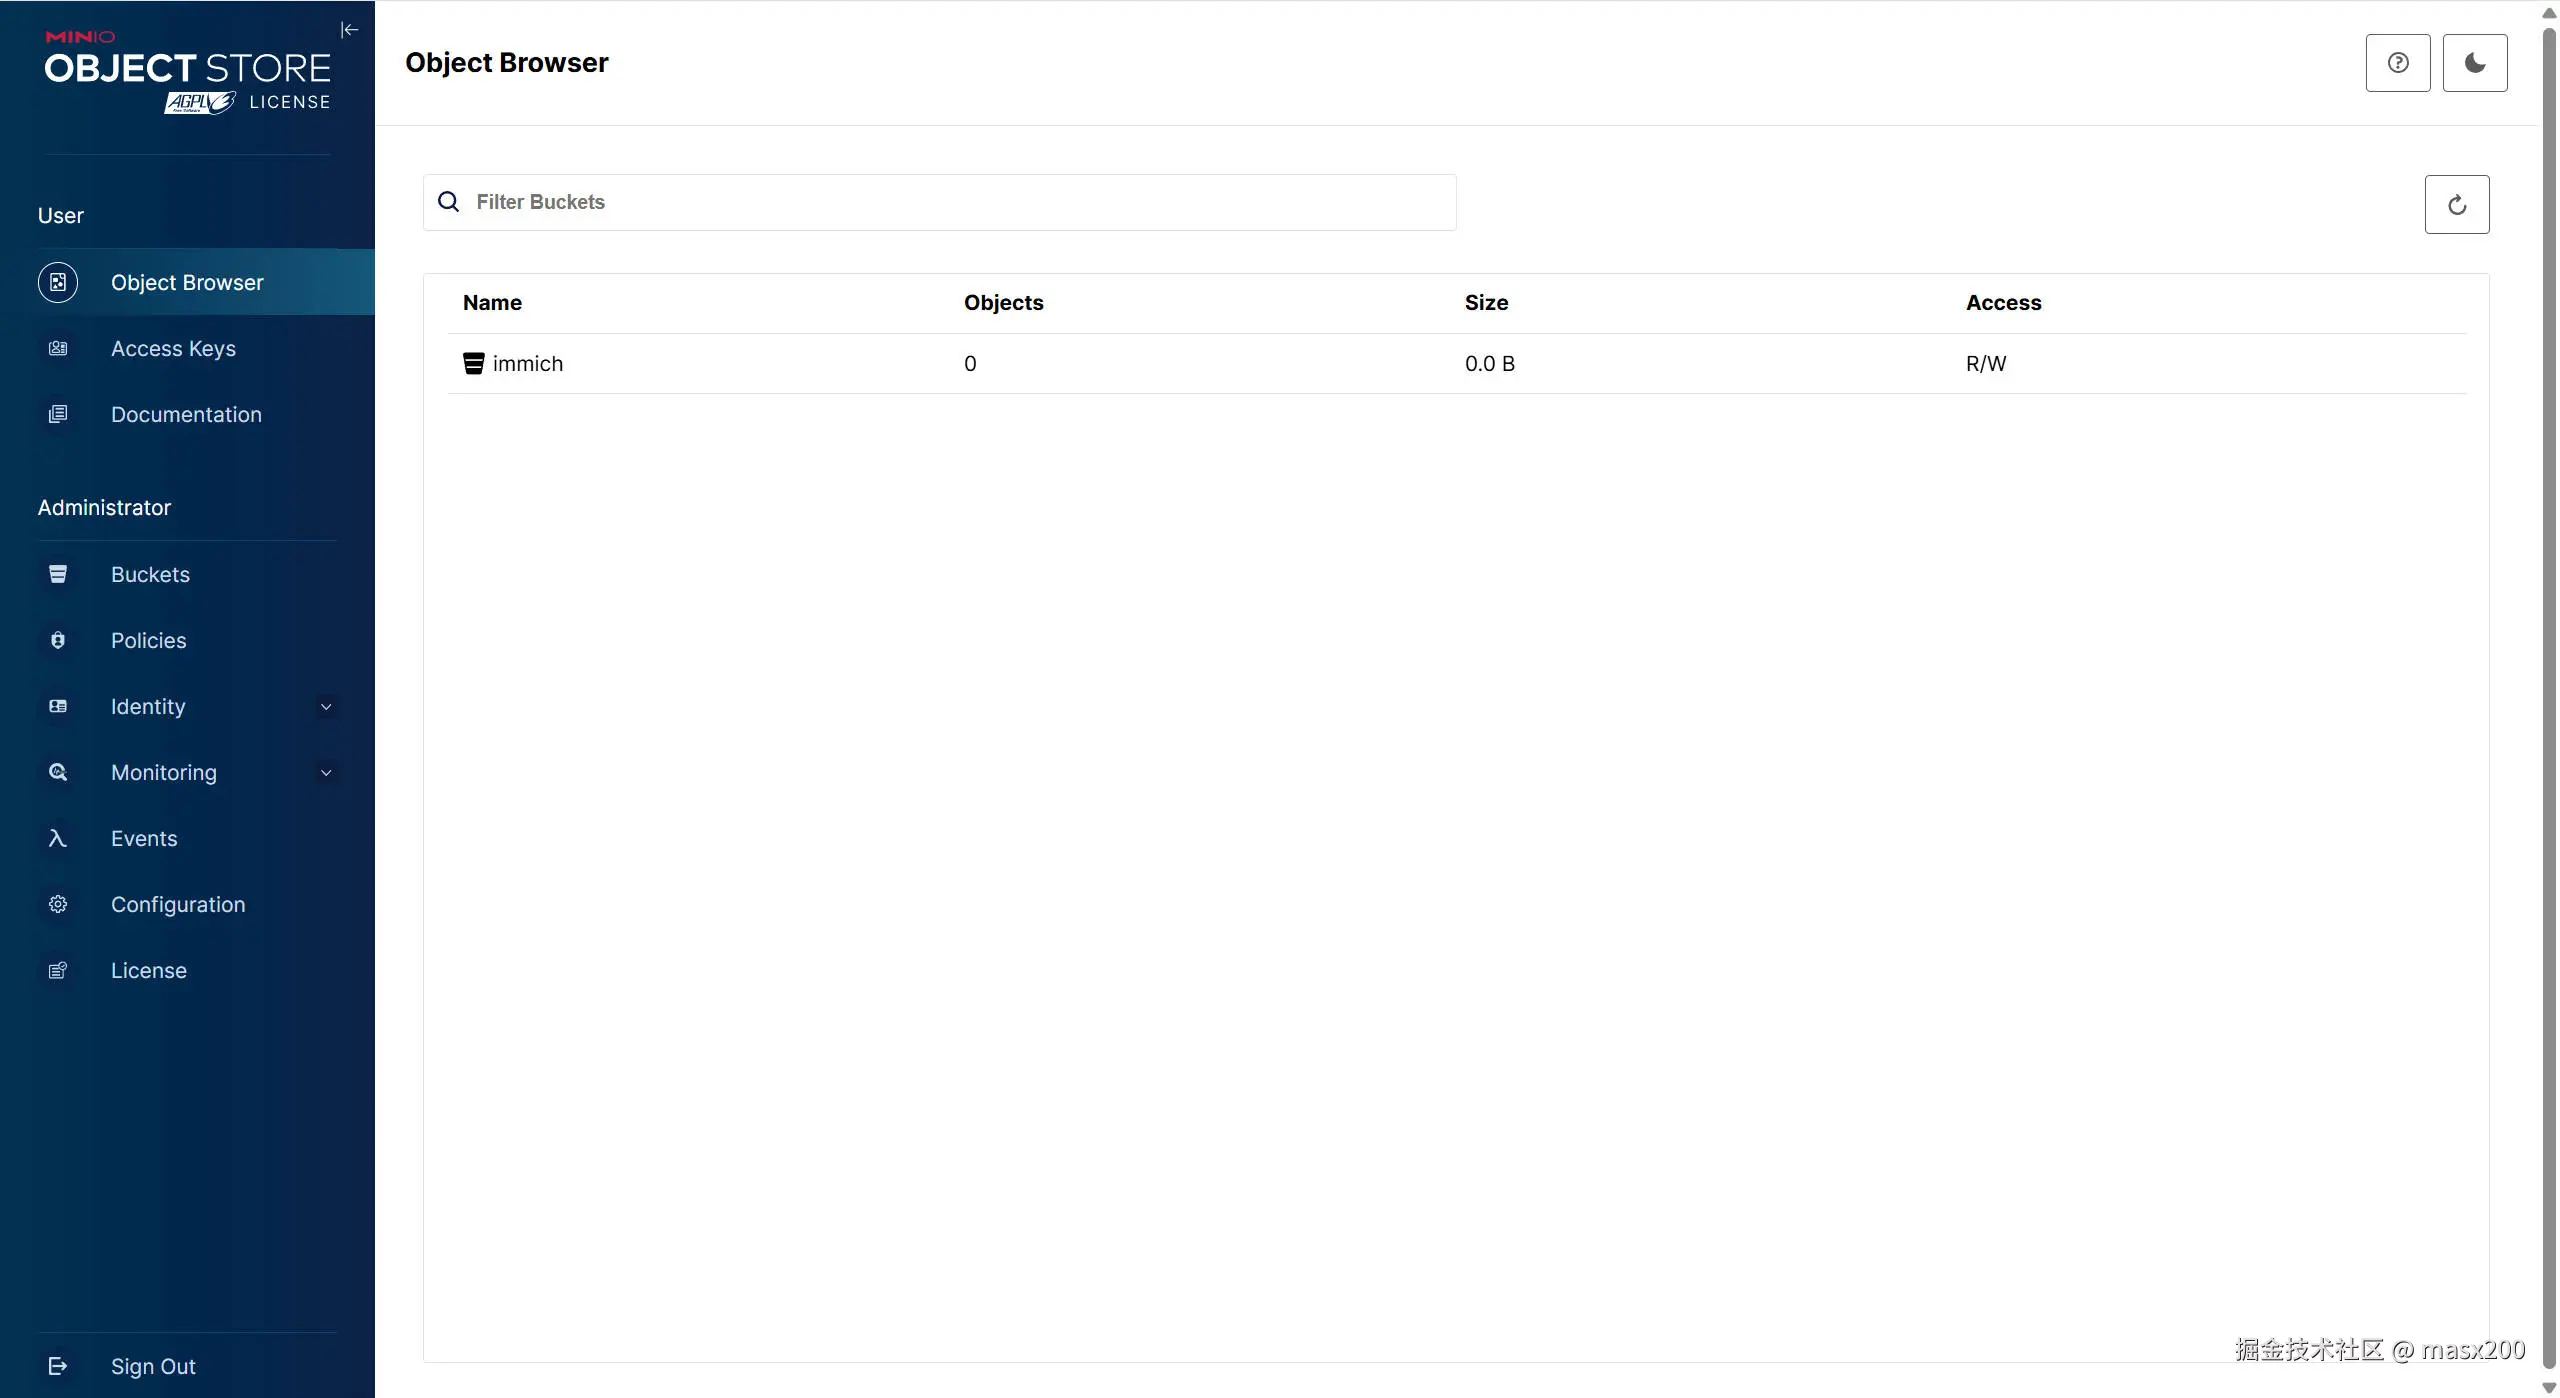Expand the Monitoring submenu chevron
2560x1398 pixels.
[326, 773]
